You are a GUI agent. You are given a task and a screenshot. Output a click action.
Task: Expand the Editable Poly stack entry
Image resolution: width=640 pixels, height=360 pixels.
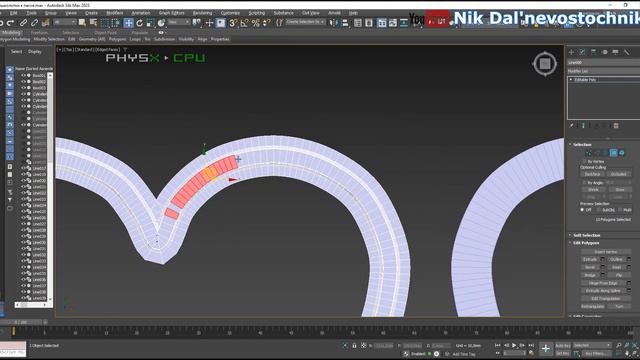tap(571, 80)
